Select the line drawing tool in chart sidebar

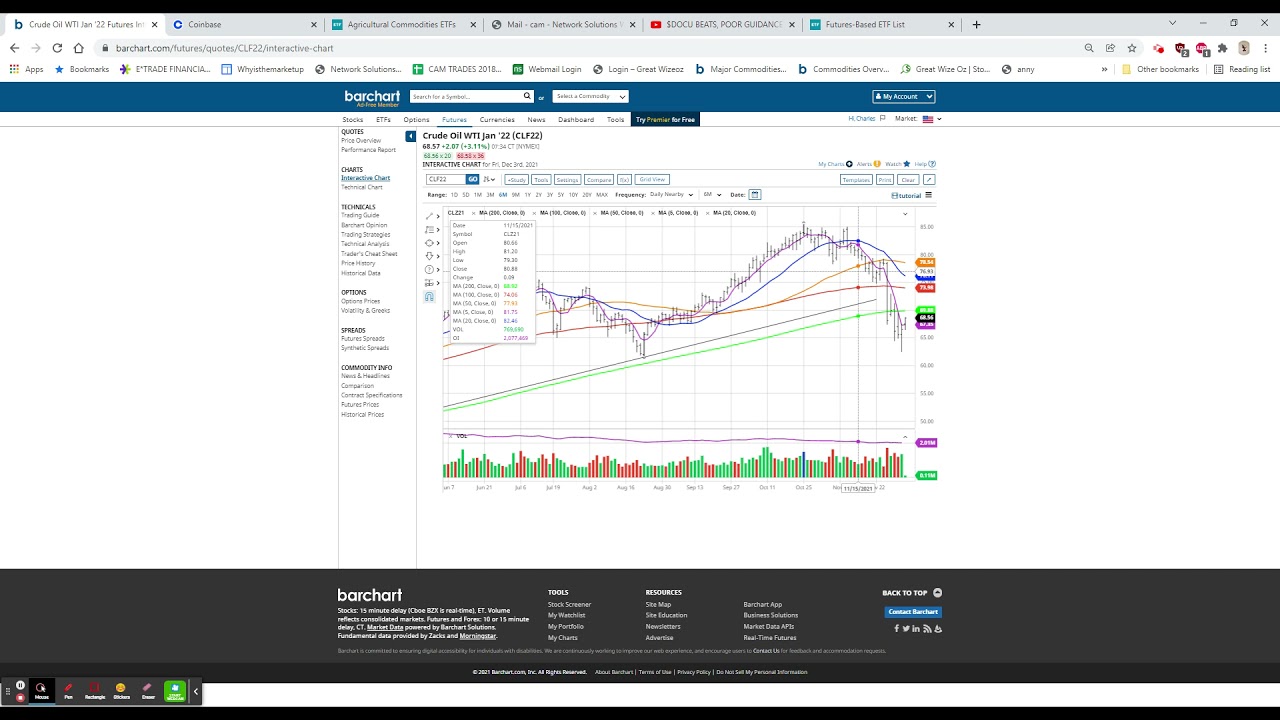430,216
